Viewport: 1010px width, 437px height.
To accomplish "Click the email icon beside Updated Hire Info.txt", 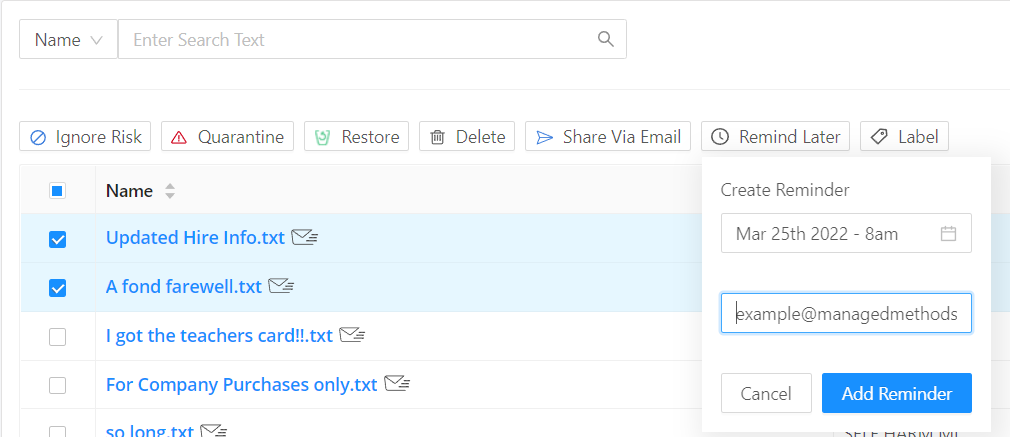I will point(304,238).
